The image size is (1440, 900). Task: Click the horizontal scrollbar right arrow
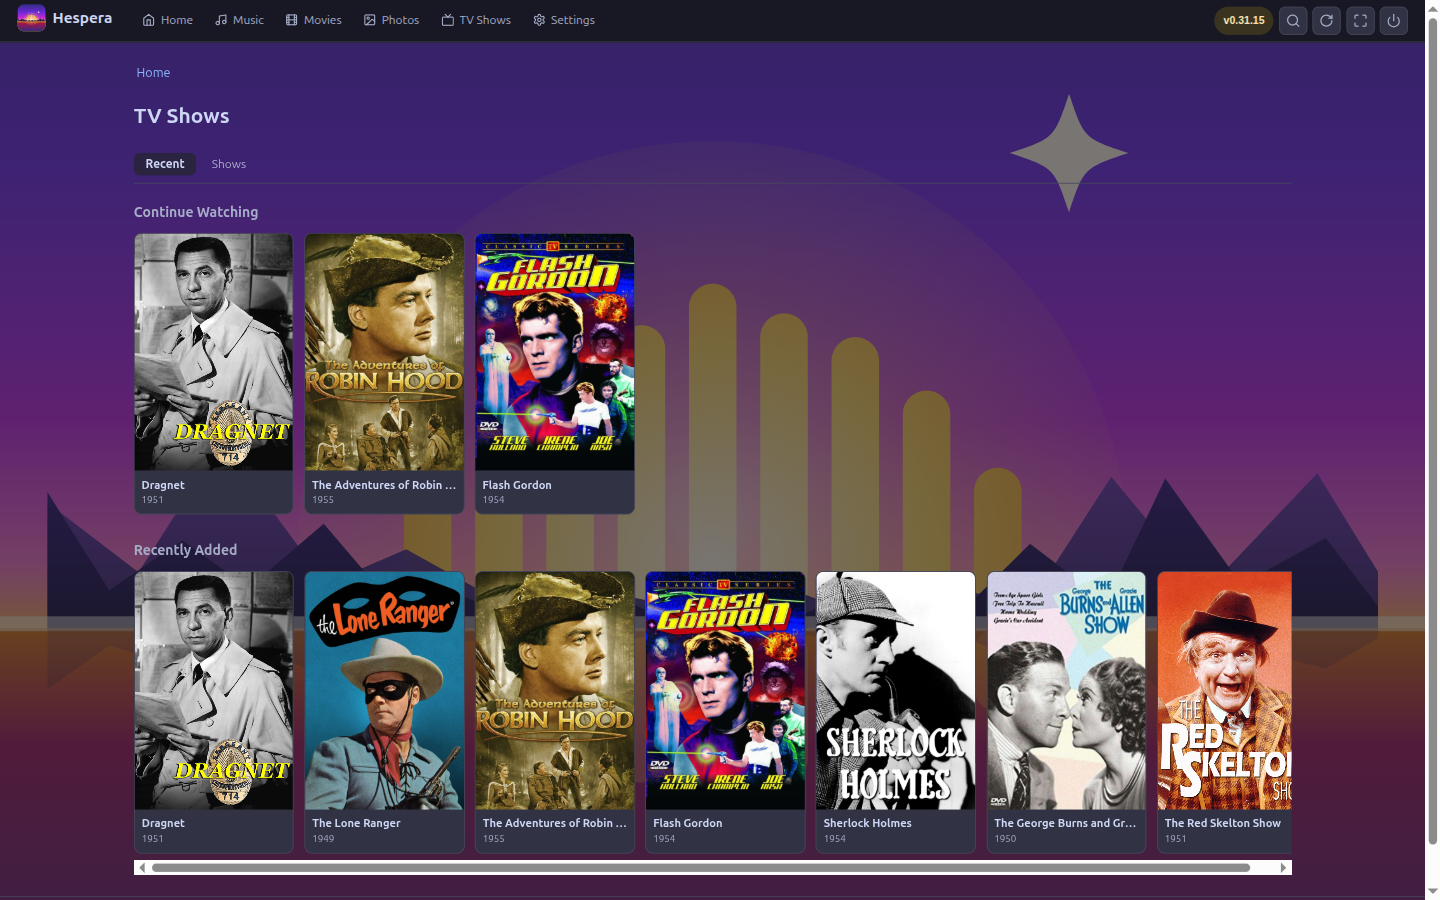(x=1283, y=867)
